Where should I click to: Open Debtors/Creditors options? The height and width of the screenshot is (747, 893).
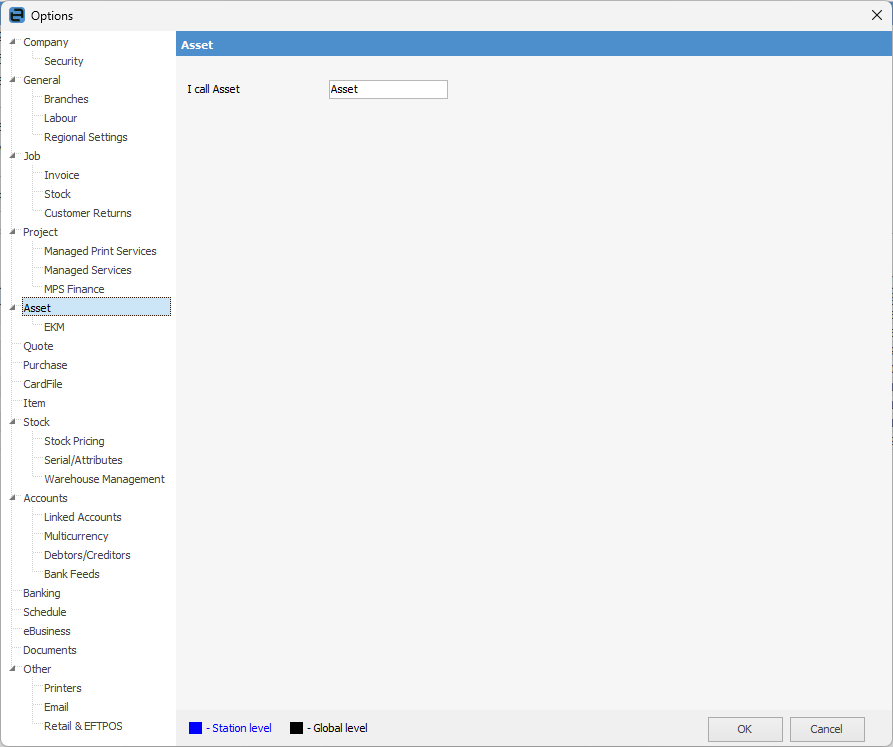click(x=87, y=555)
